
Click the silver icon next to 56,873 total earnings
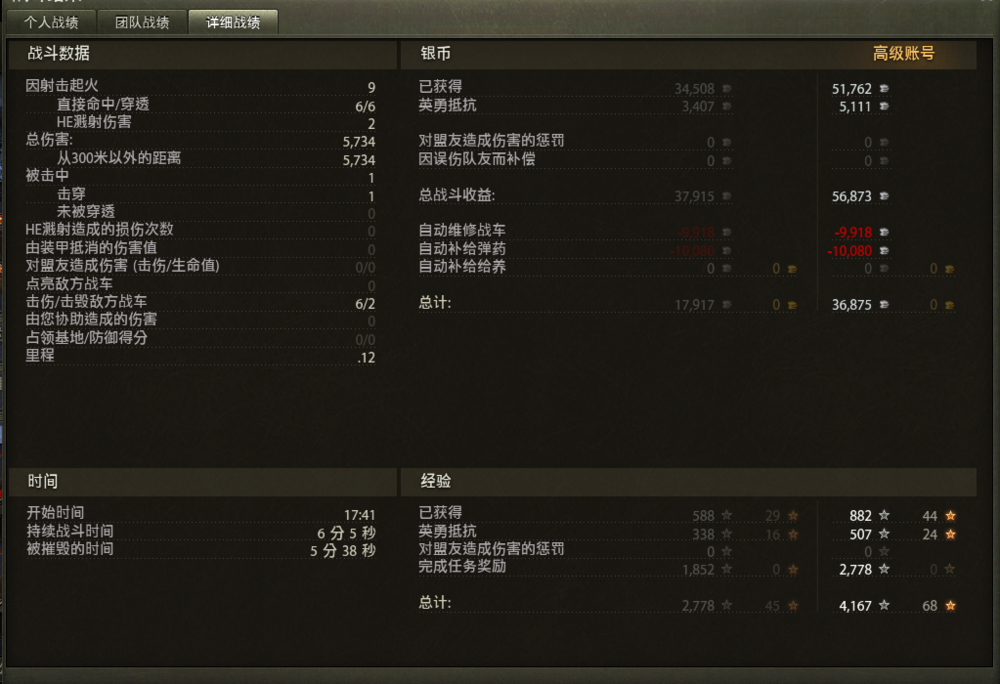884,196
